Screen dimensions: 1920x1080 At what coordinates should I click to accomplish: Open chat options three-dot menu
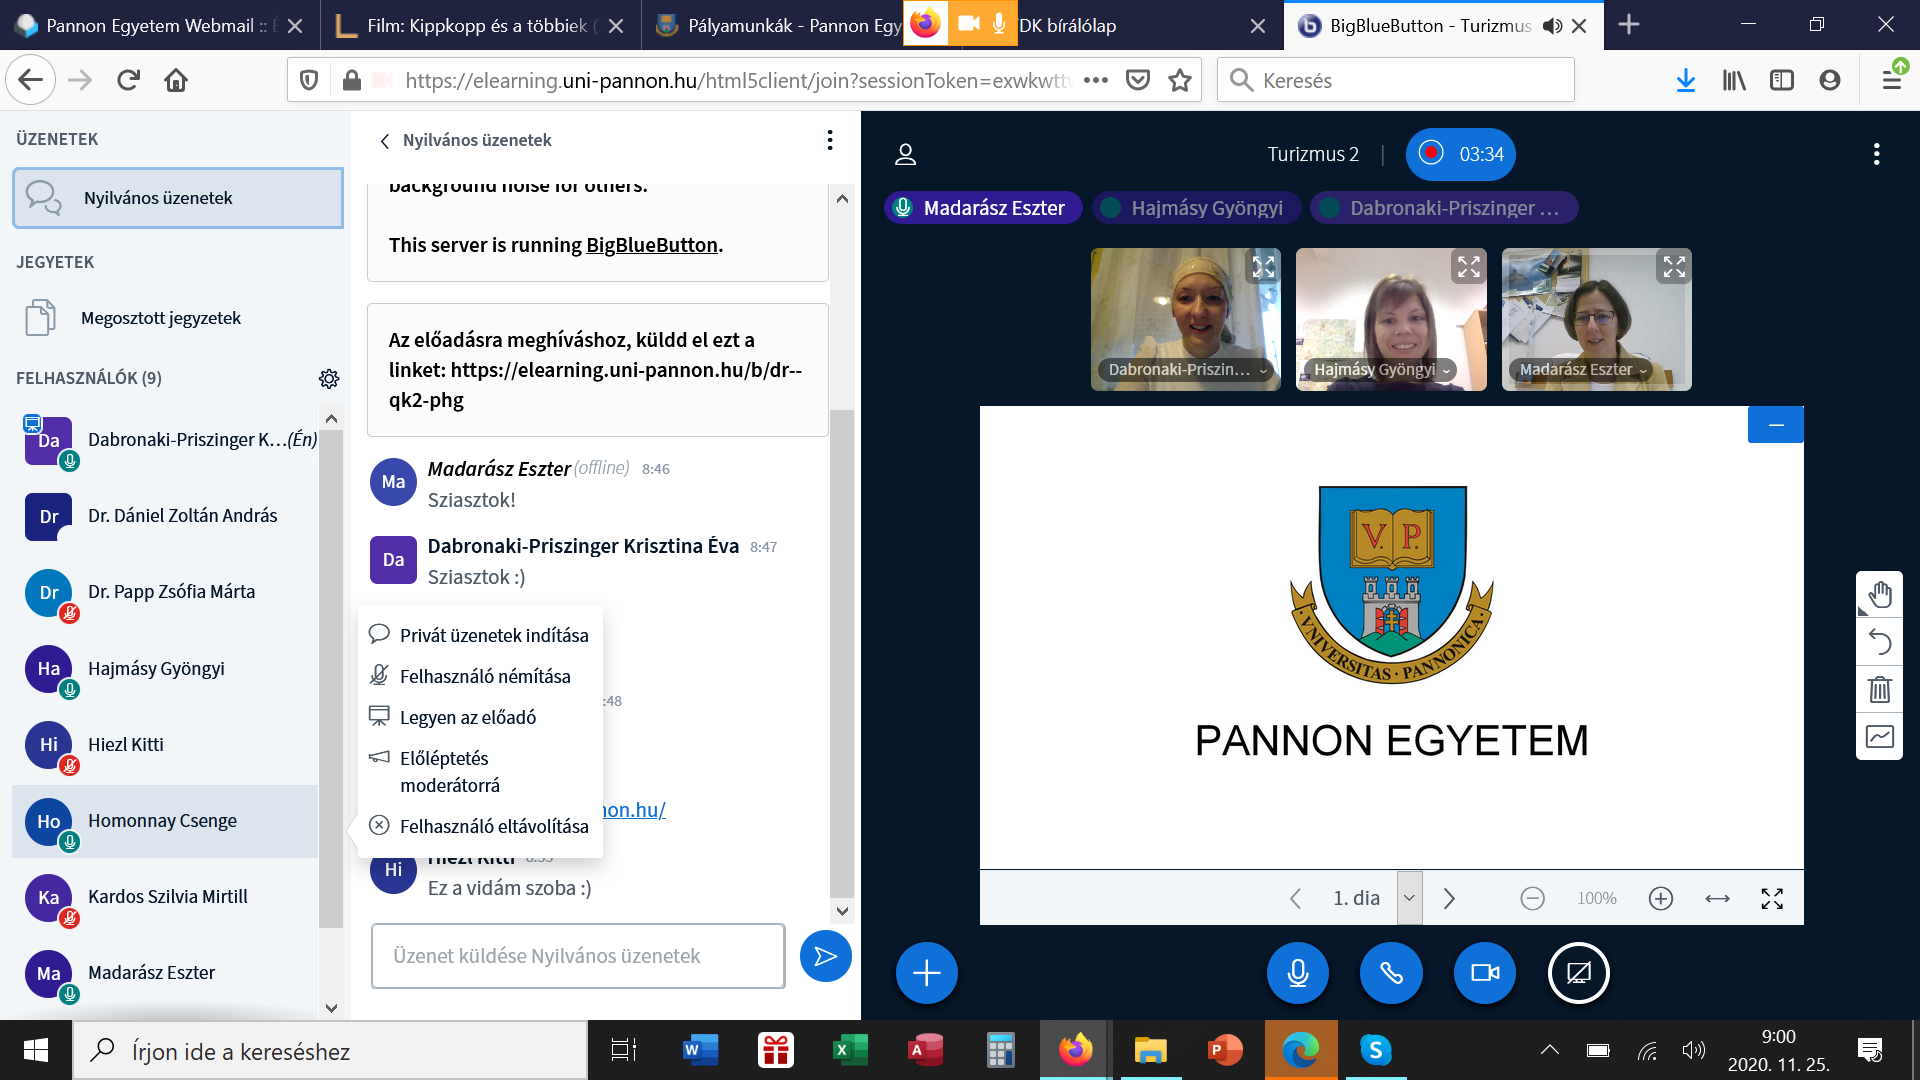pyautogui.click(x=829, y=140)
